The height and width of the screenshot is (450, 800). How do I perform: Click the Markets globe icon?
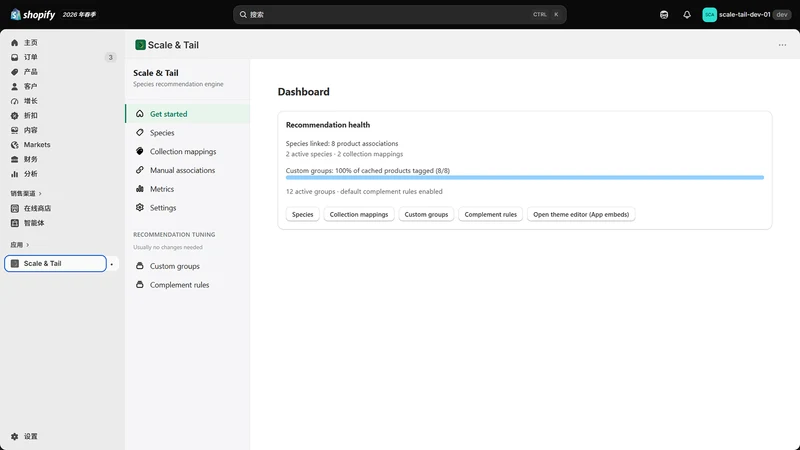coord(14,145)
